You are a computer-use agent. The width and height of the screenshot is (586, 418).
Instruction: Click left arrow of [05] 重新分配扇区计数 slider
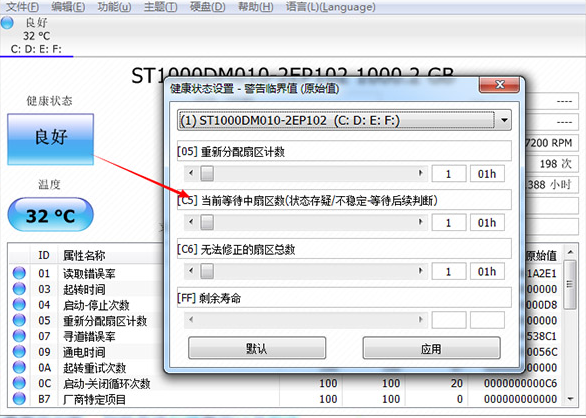[191, 173]
